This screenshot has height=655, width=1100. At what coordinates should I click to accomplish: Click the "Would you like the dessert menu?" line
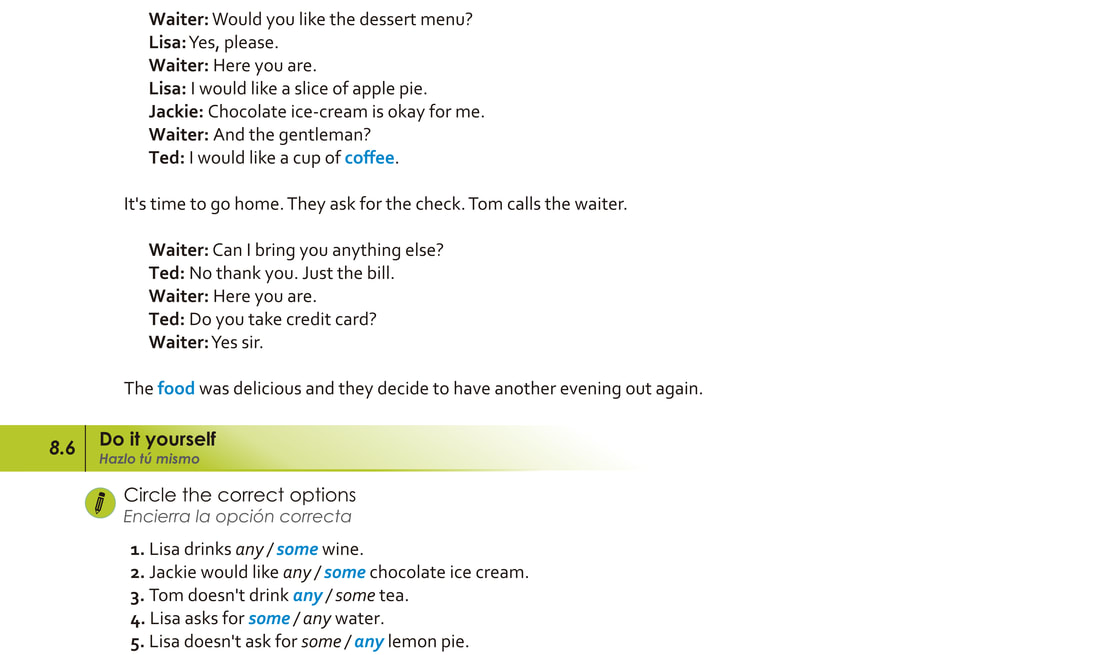coord(342,19)
